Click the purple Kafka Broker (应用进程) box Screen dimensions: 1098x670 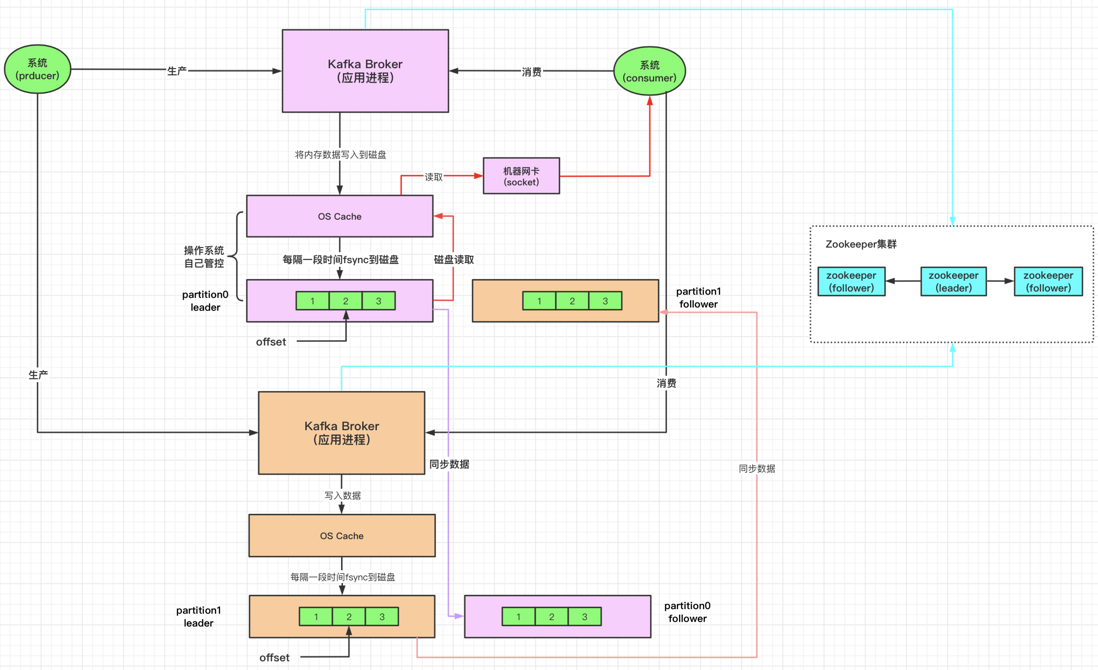tap(366, 71)
